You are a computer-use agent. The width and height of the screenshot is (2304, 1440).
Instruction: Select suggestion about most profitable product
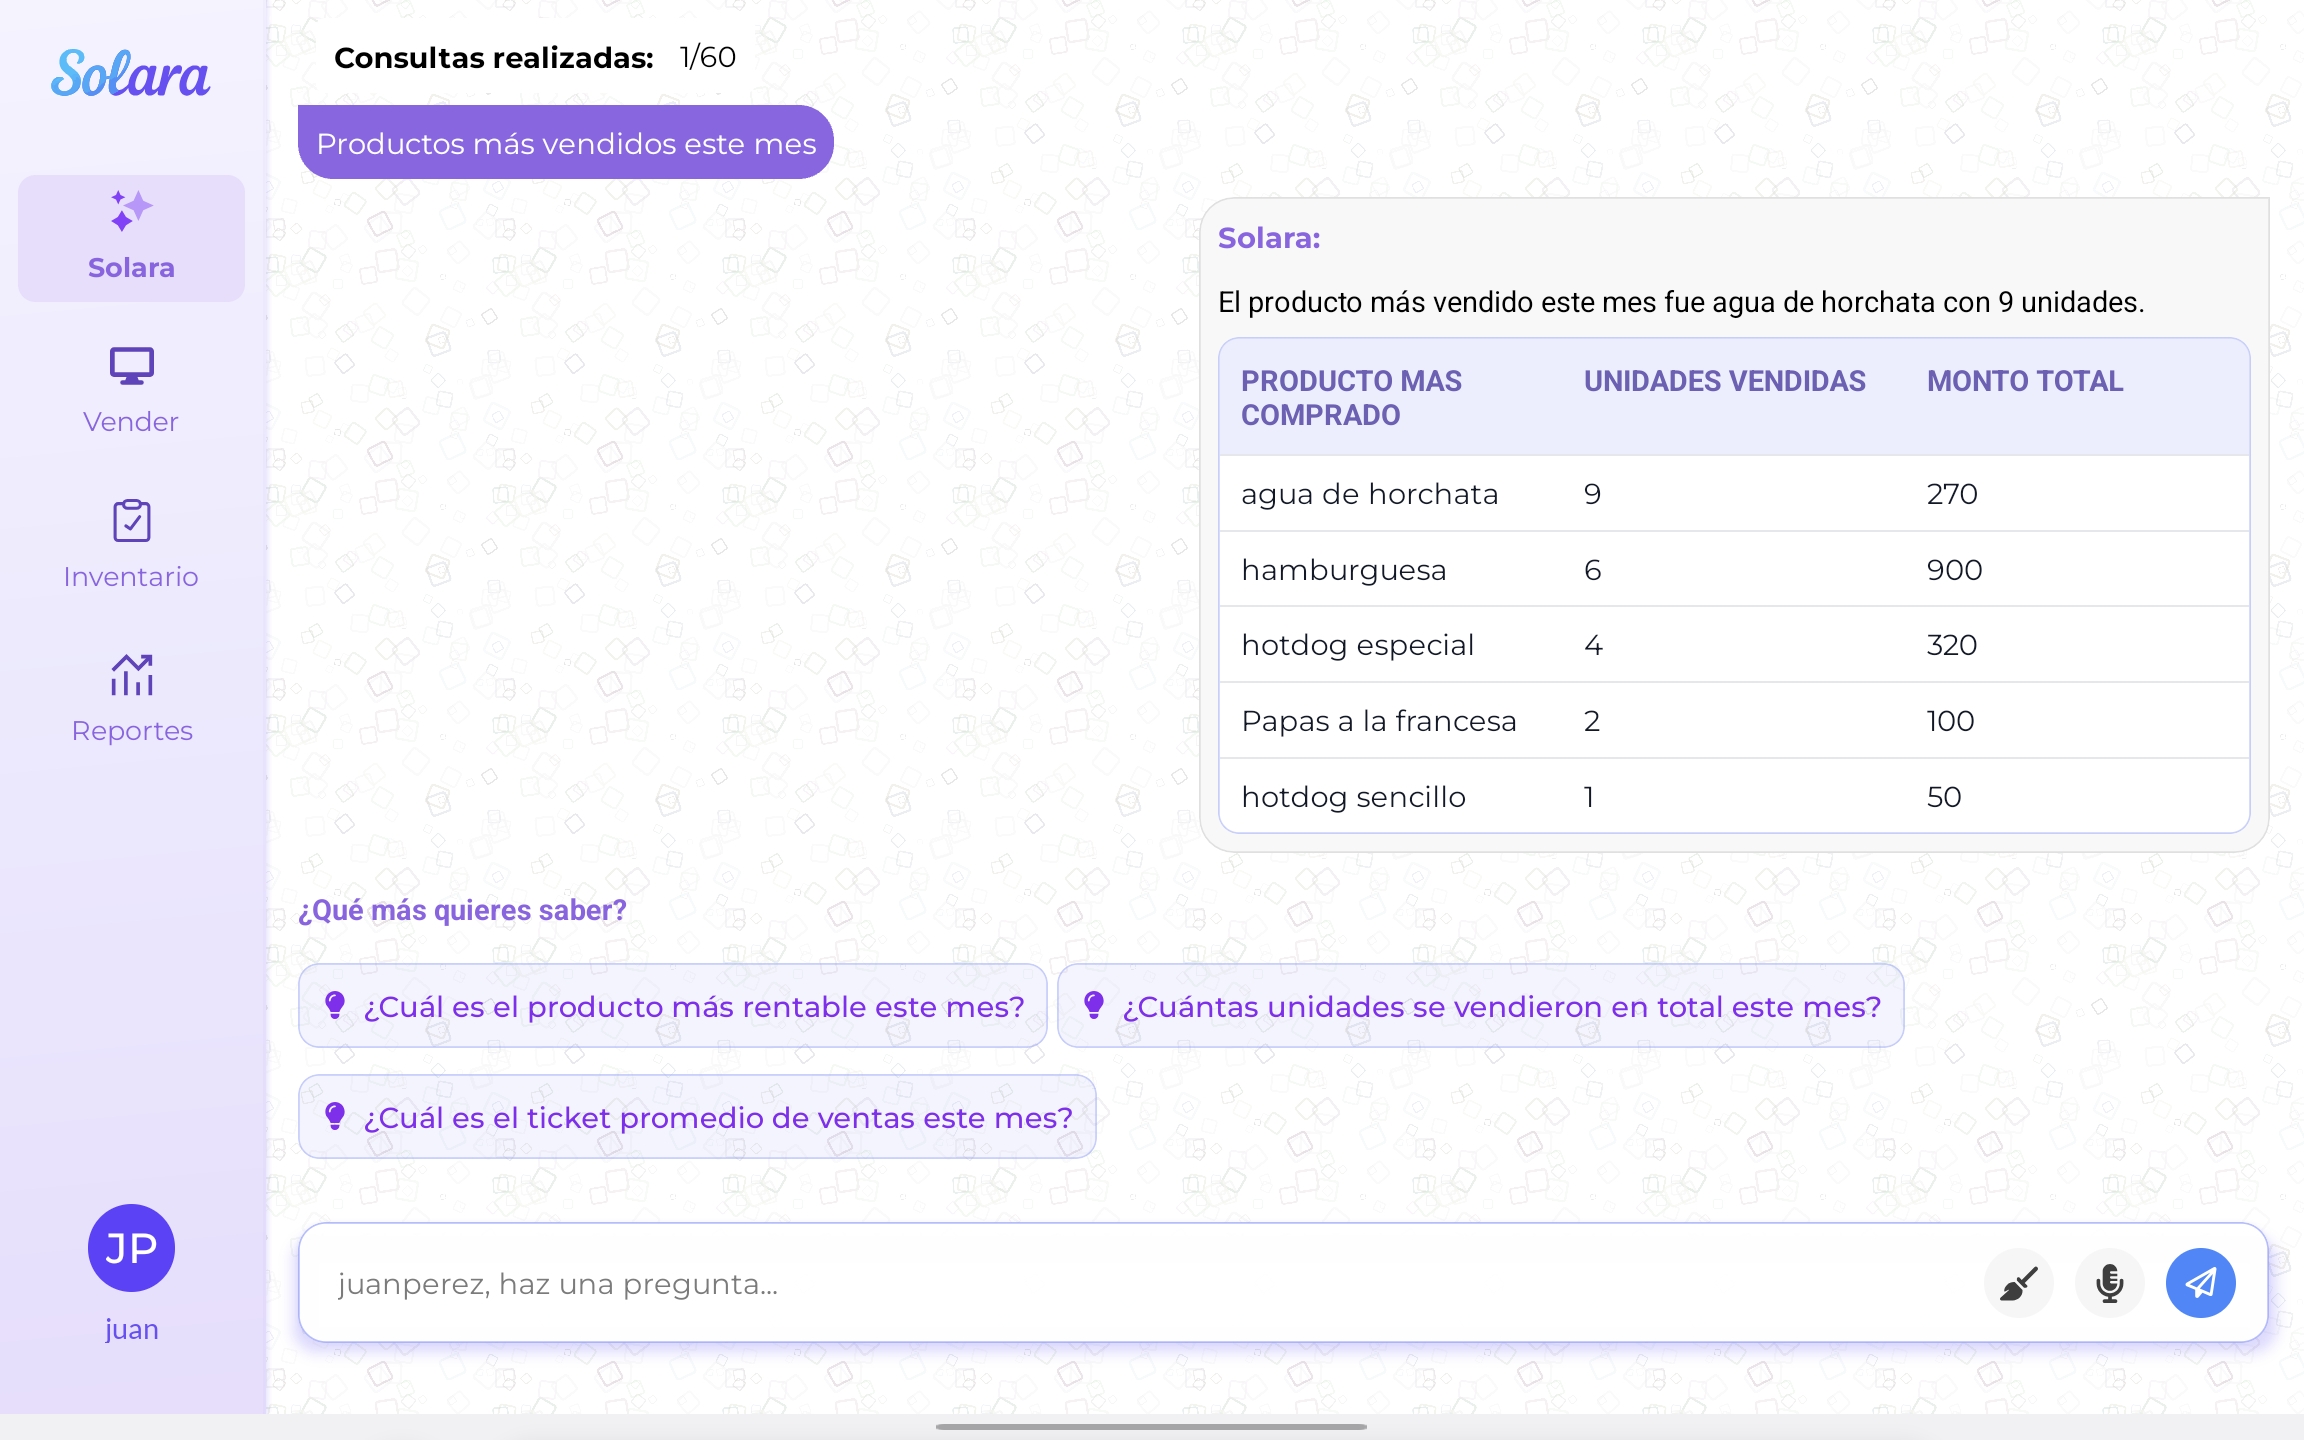click(672, 1006)
